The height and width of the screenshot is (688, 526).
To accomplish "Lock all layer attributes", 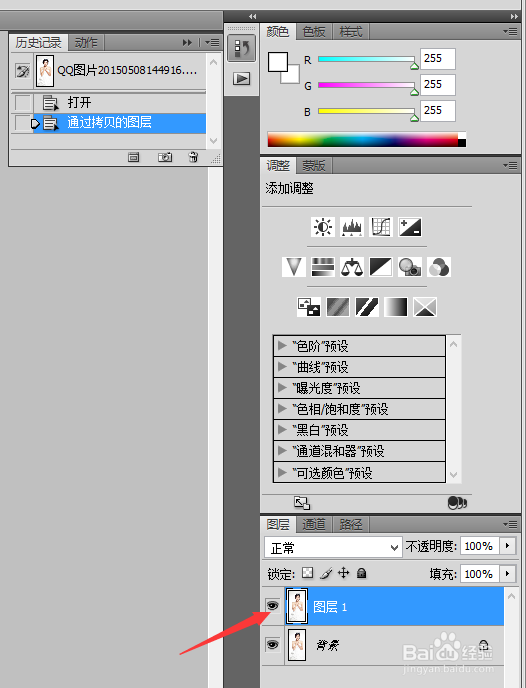I will [361, 573].
